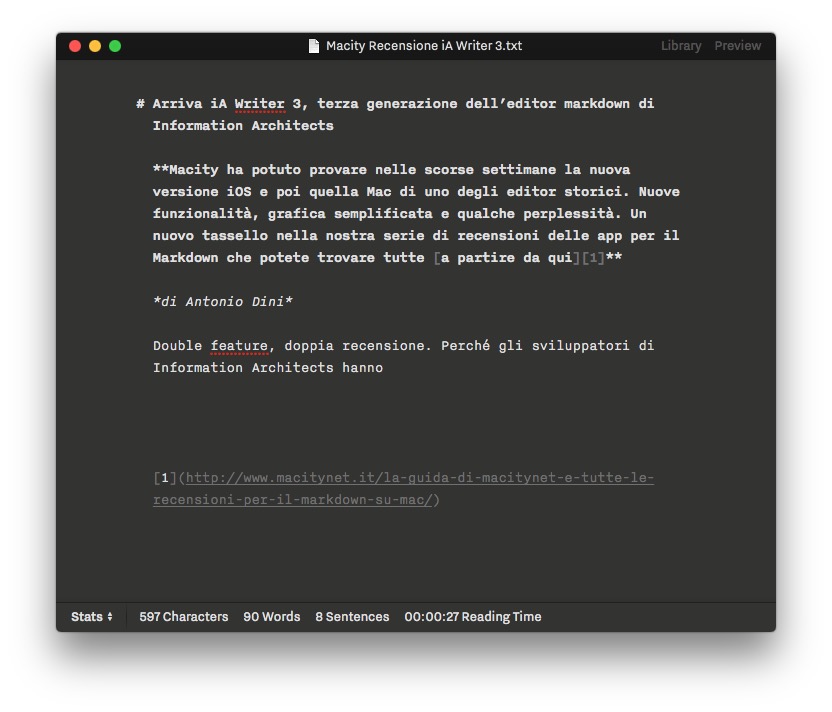The height and width of the screenshot is (712, 832).
Task: Click the heading hash symbol
Action: 140,104
